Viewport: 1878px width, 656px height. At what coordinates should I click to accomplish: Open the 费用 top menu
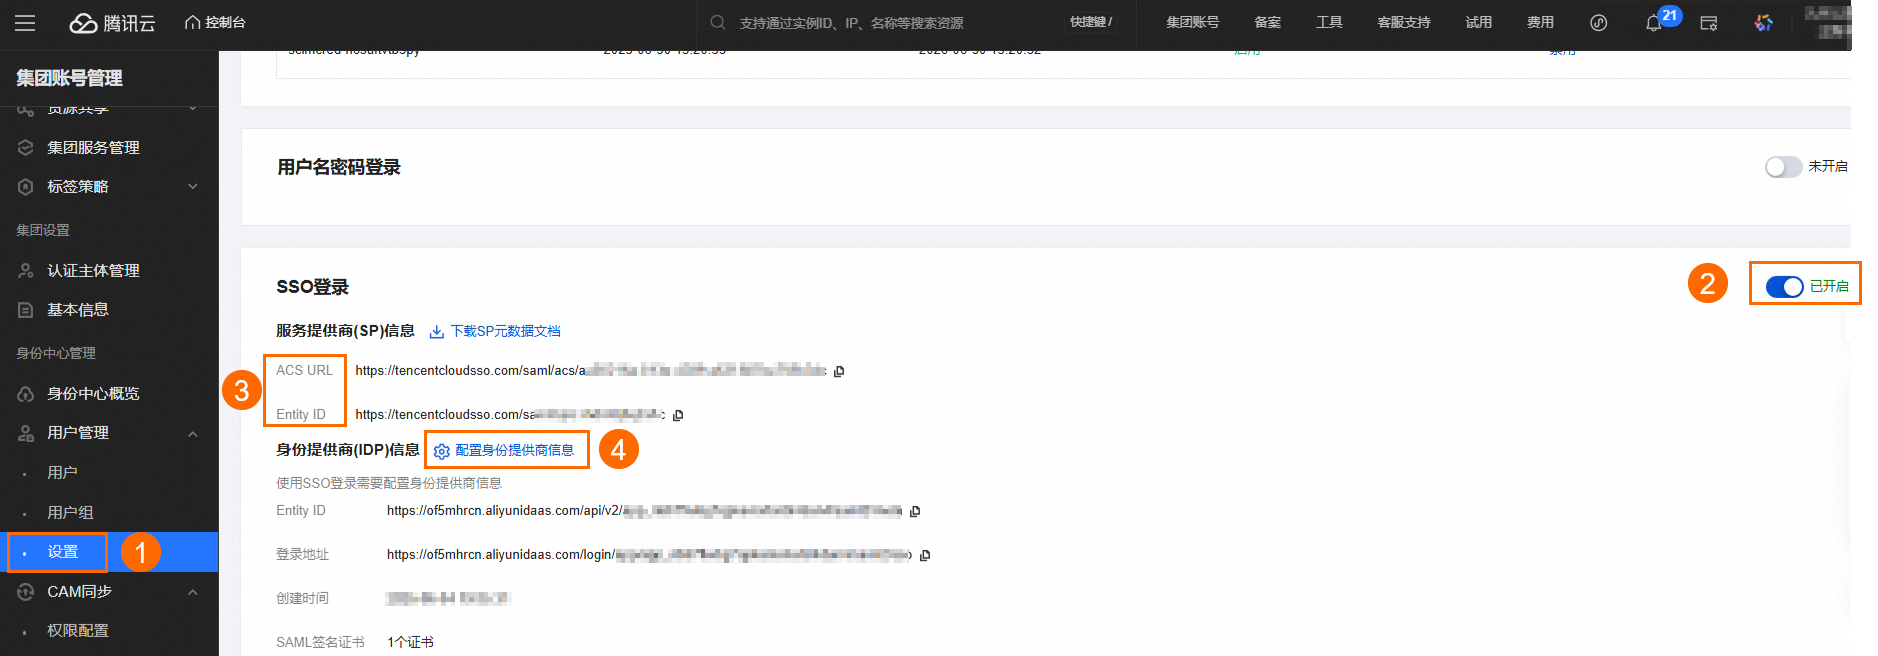point(1540,22)
